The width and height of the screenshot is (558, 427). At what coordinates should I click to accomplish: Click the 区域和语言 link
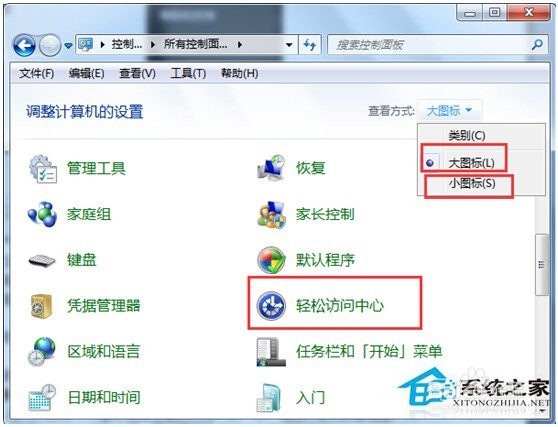point(104,351)
